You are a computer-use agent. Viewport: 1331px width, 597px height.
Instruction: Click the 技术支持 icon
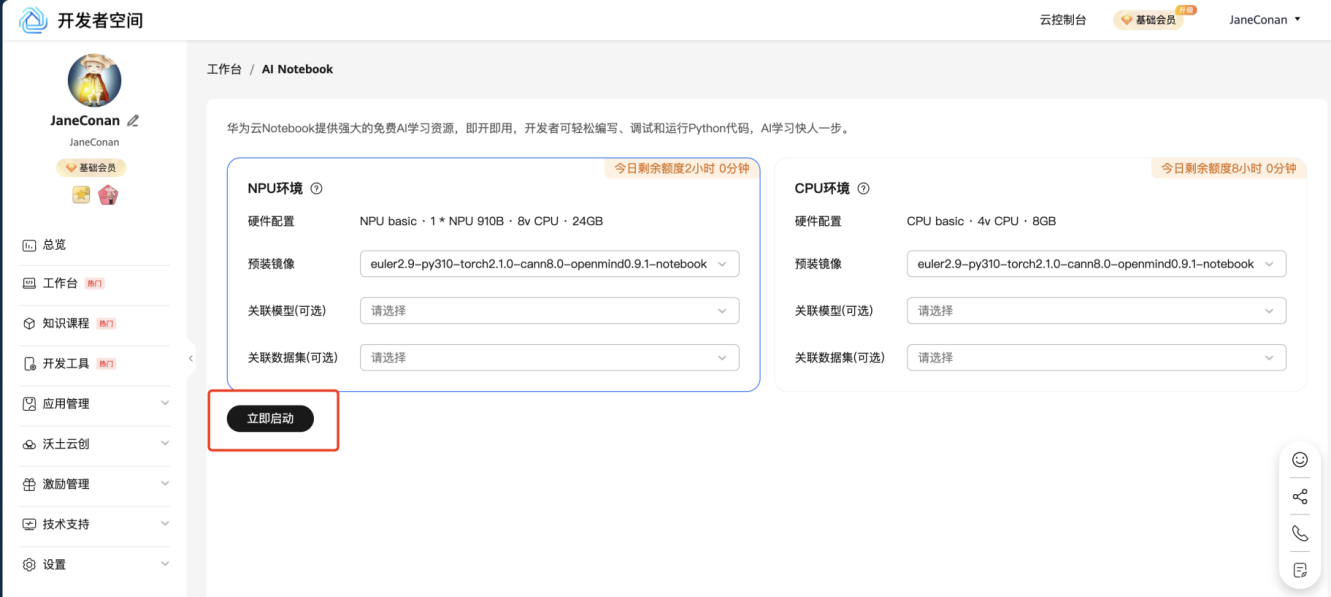coord(29,524)
